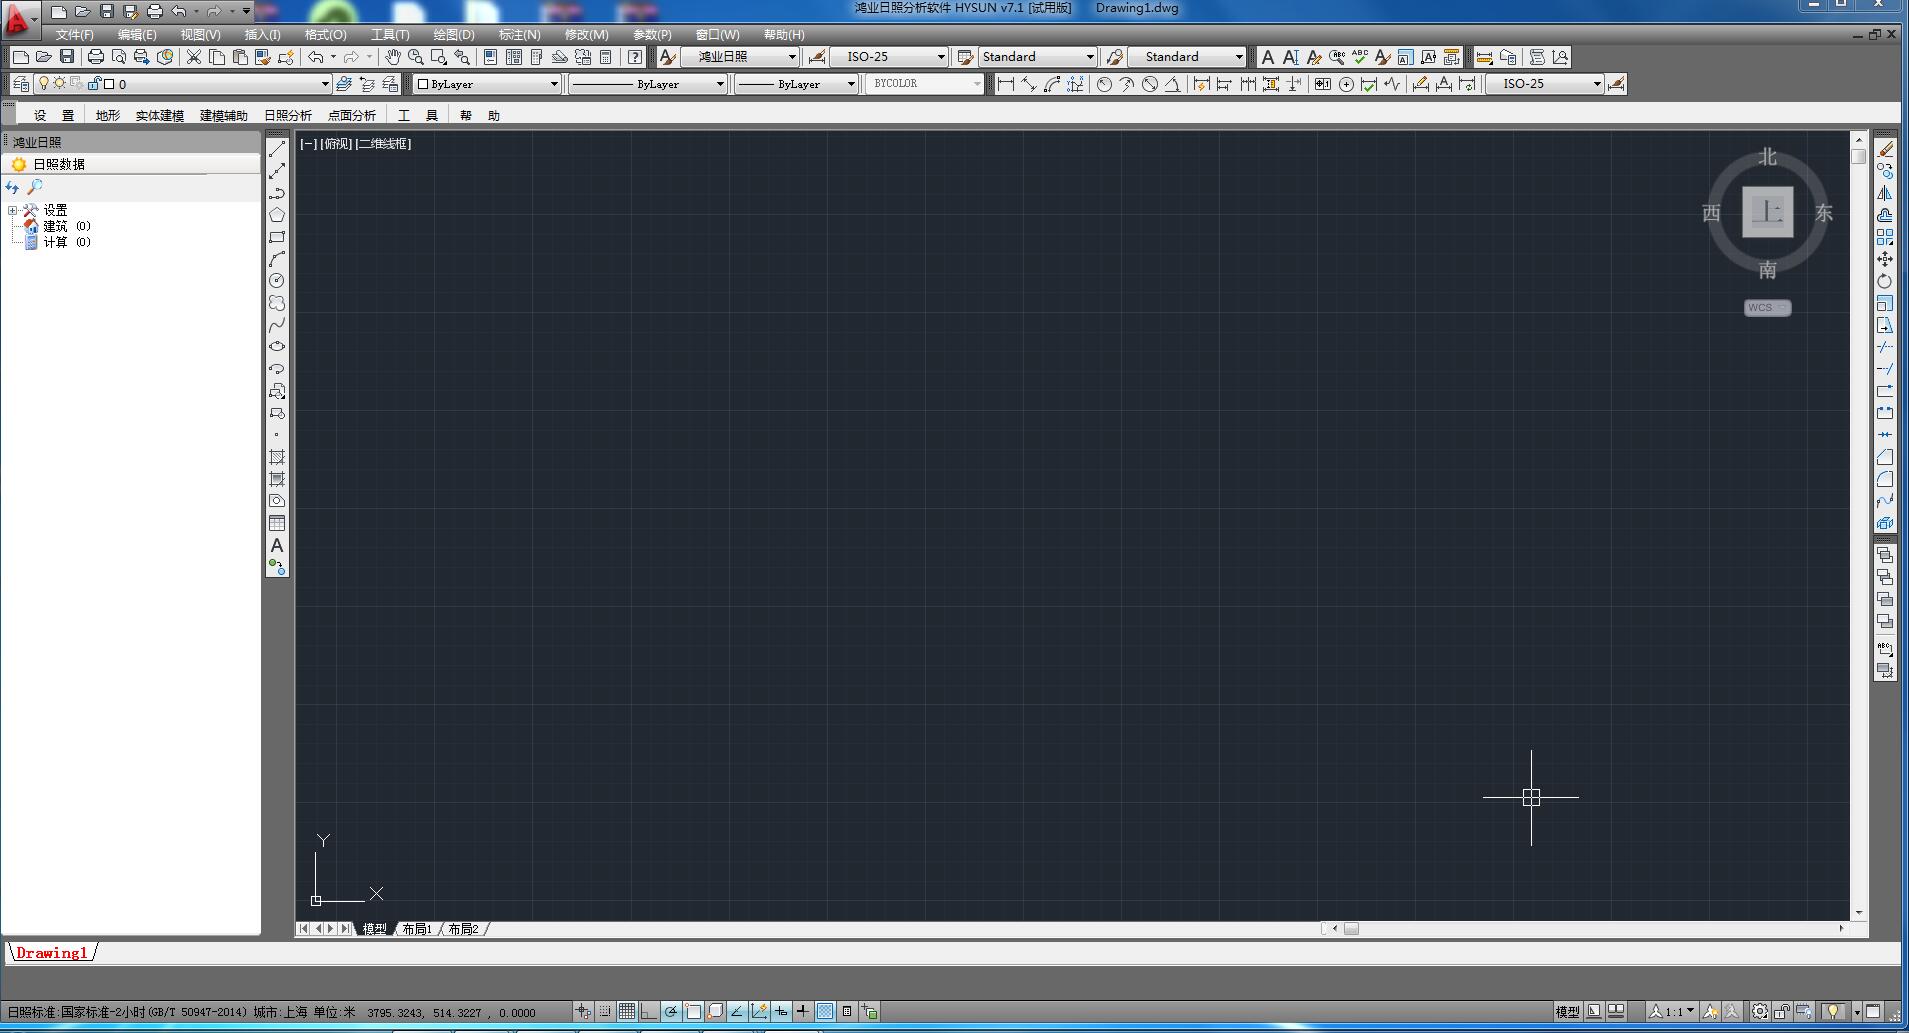Activate the Pan hand tool
The image size is (1909, 1033).
pyautogui.click(x=393, y=57)
